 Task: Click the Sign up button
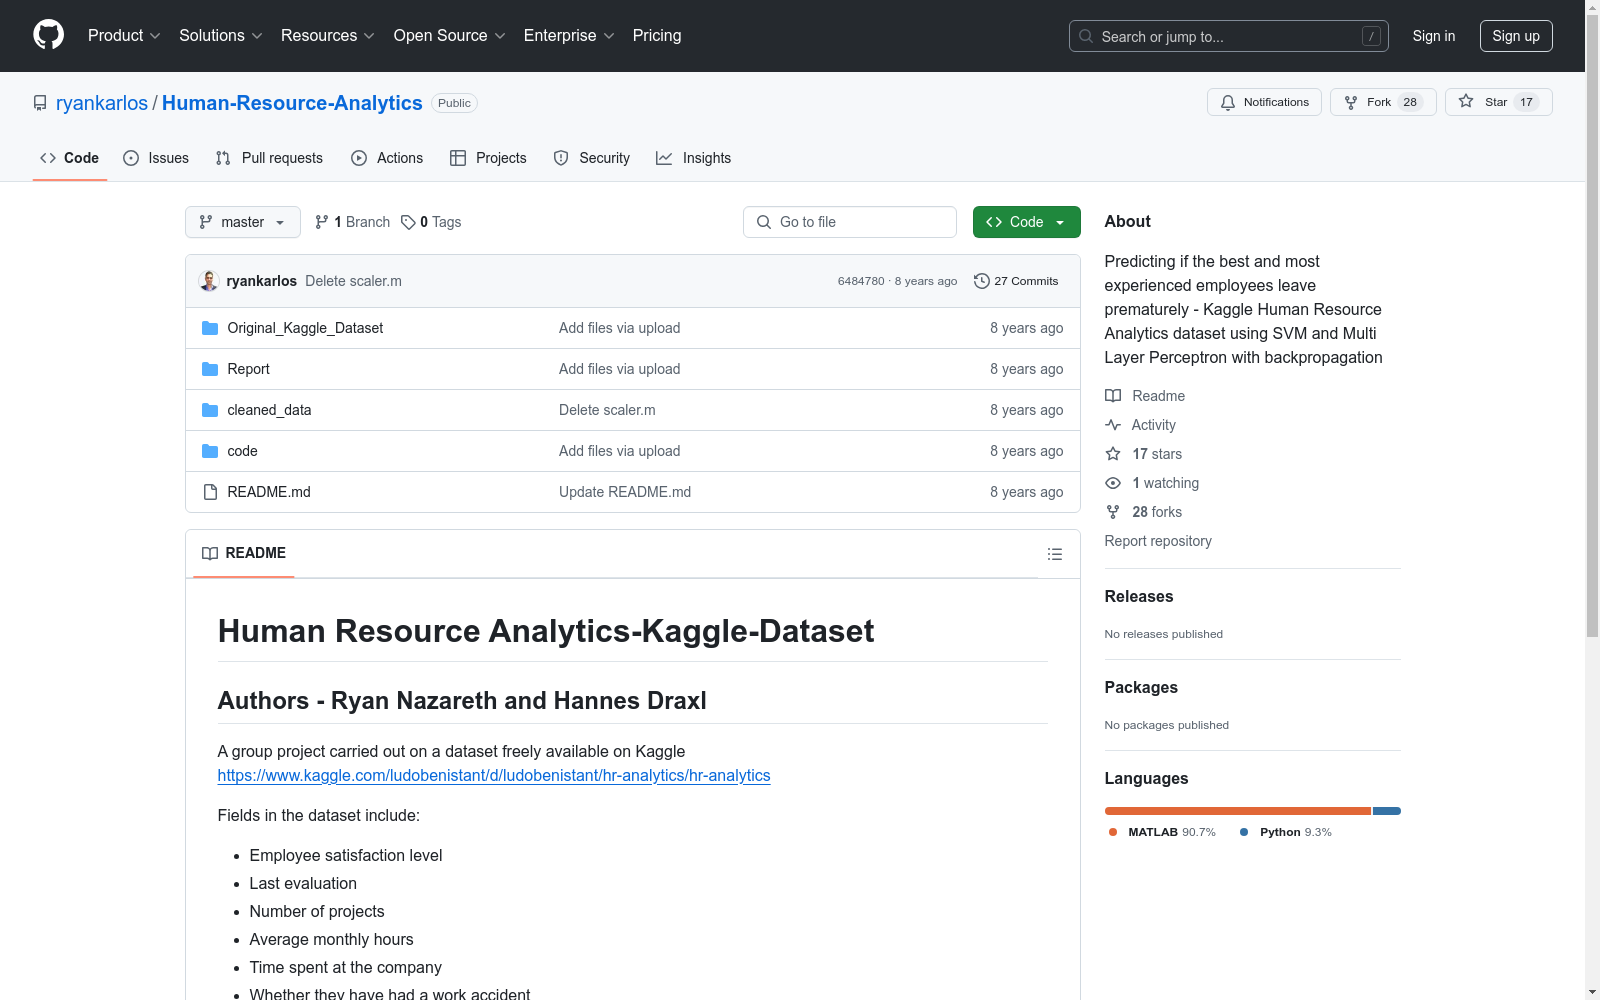1516,36
